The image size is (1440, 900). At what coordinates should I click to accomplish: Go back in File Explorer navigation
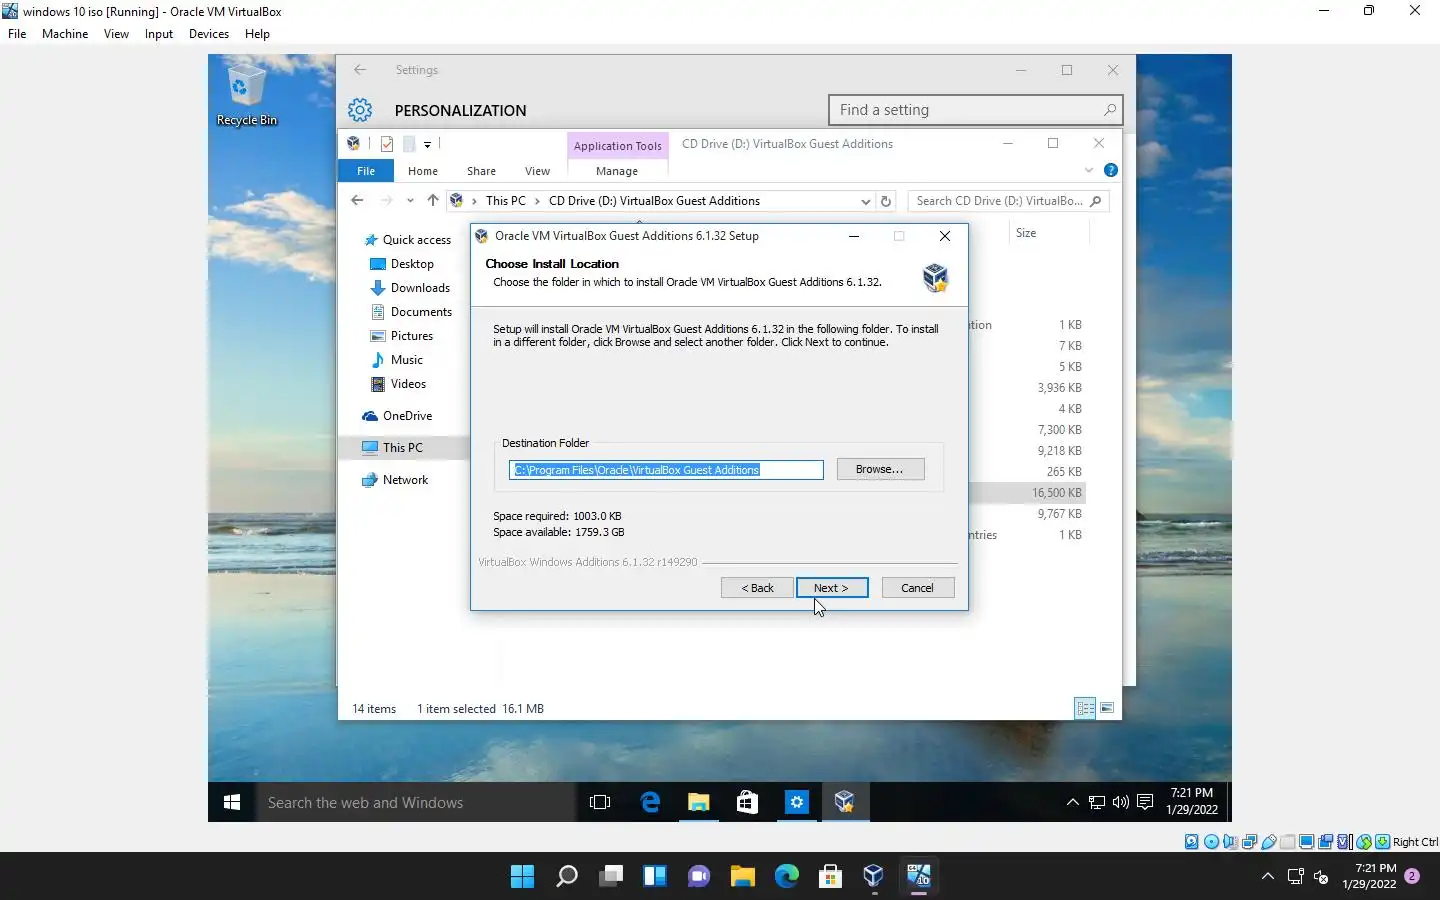click(357, 201)
